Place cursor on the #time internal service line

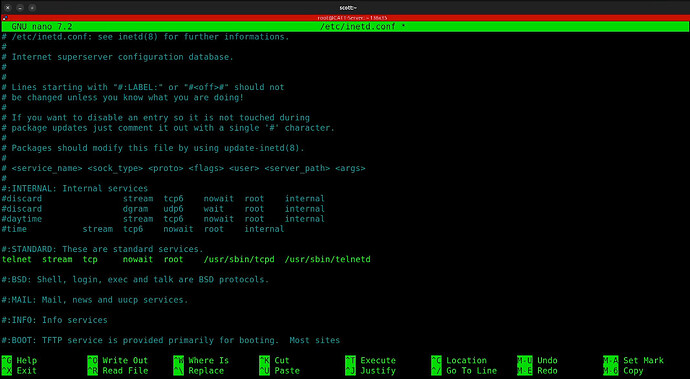click(x=143, y=229)
